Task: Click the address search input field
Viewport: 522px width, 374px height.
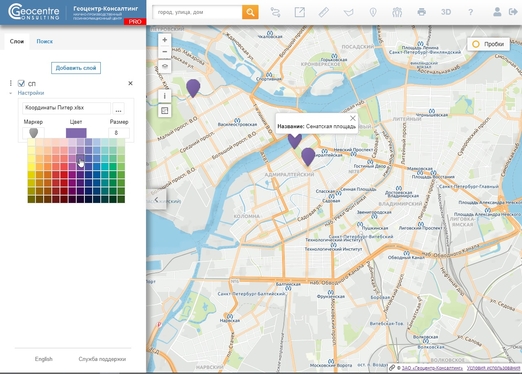Action: pos(197,12)
